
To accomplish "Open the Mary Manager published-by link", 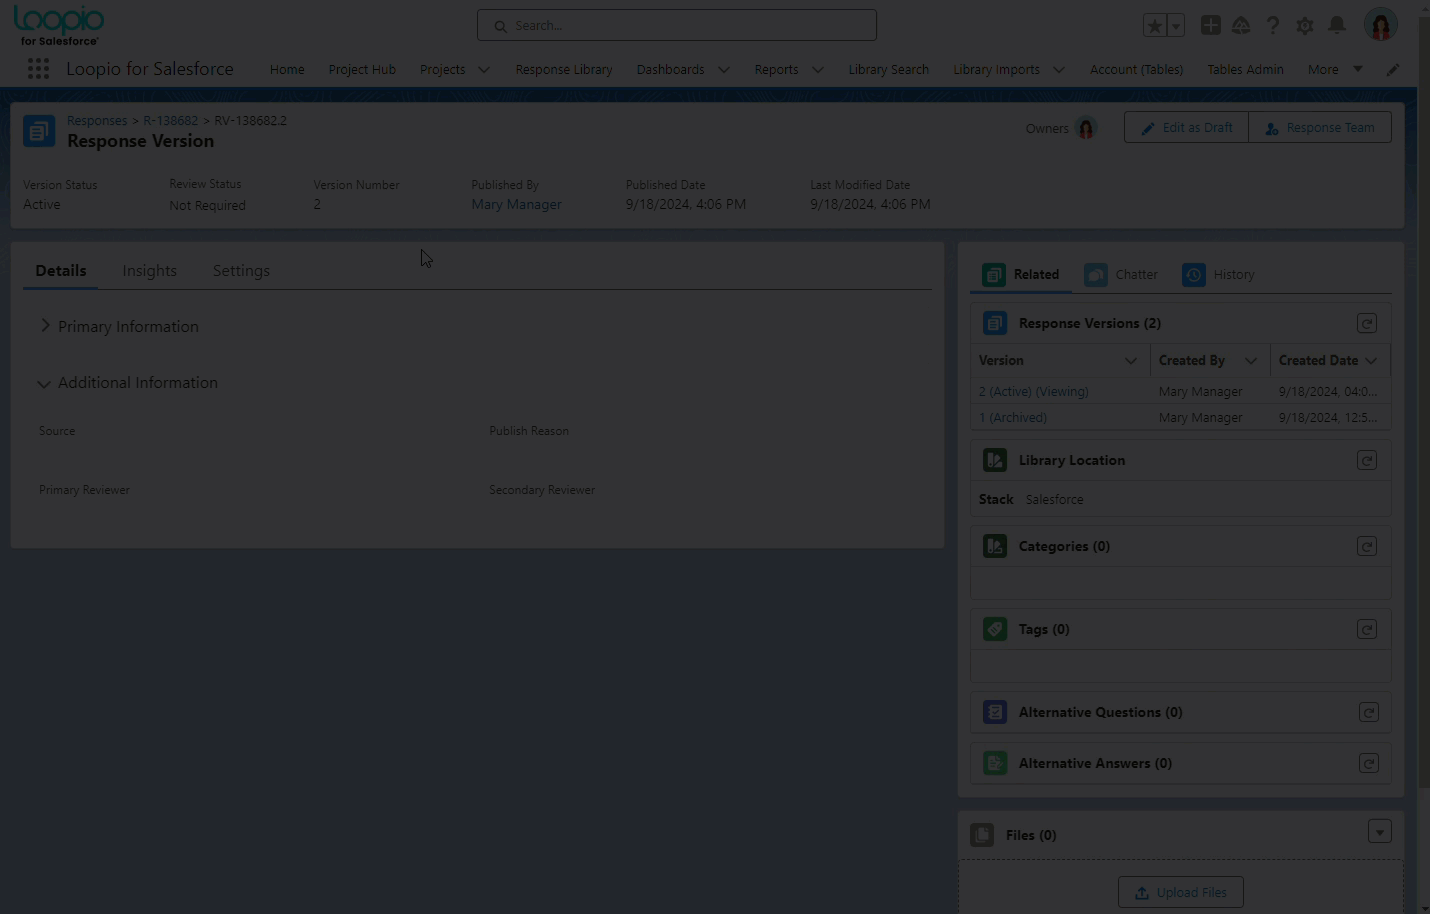I will 516,204.
